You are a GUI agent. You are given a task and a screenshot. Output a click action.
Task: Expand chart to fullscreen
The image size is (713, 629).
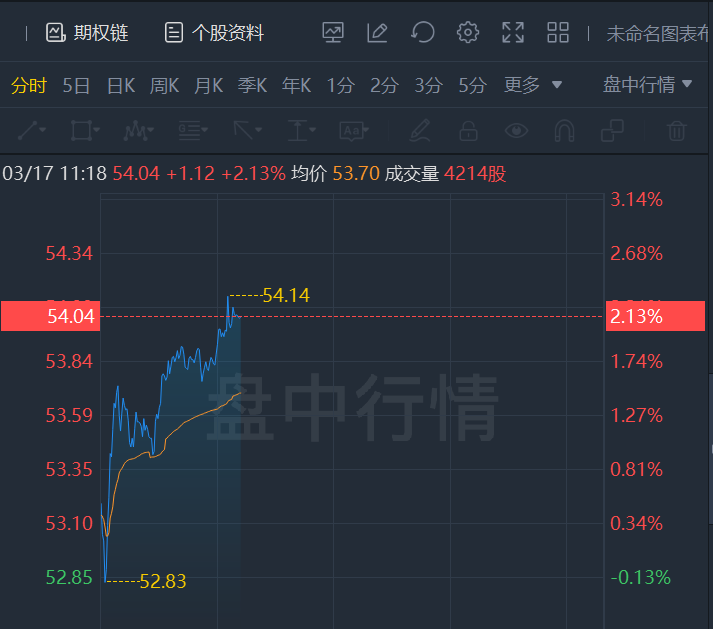point(513,33)
